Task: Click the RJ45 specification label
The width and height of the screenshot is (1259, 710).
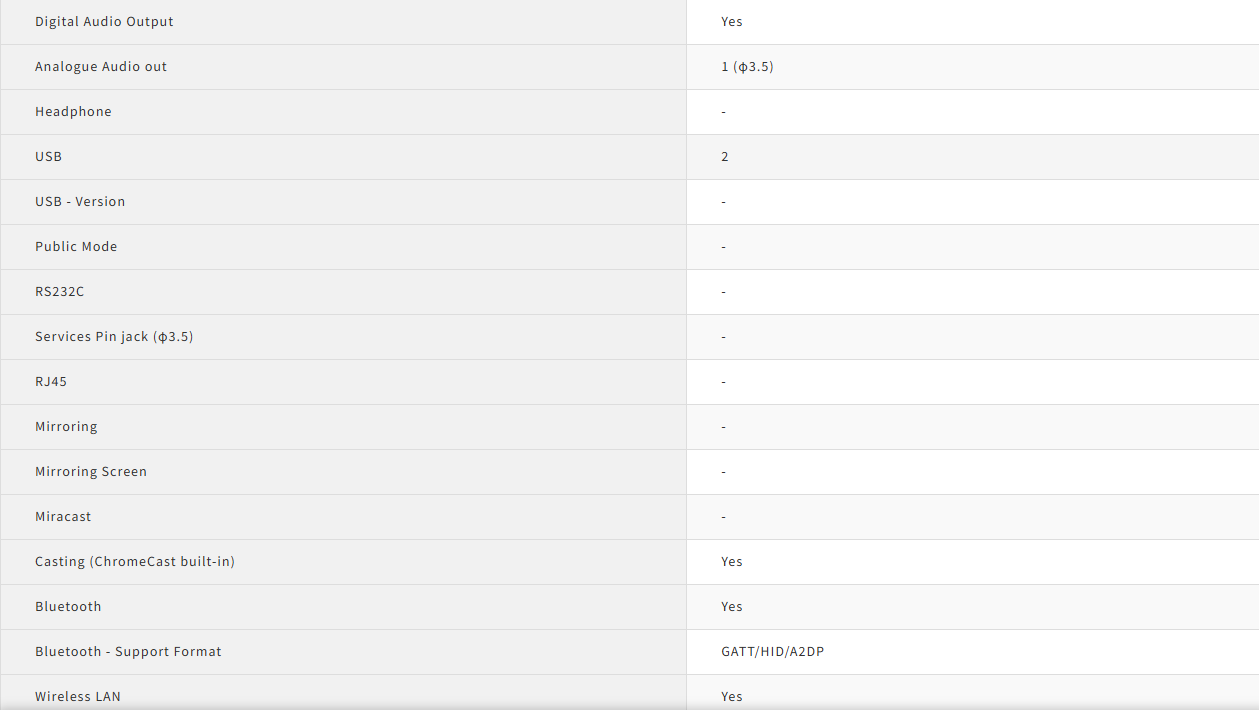Action: click(51, 382)
